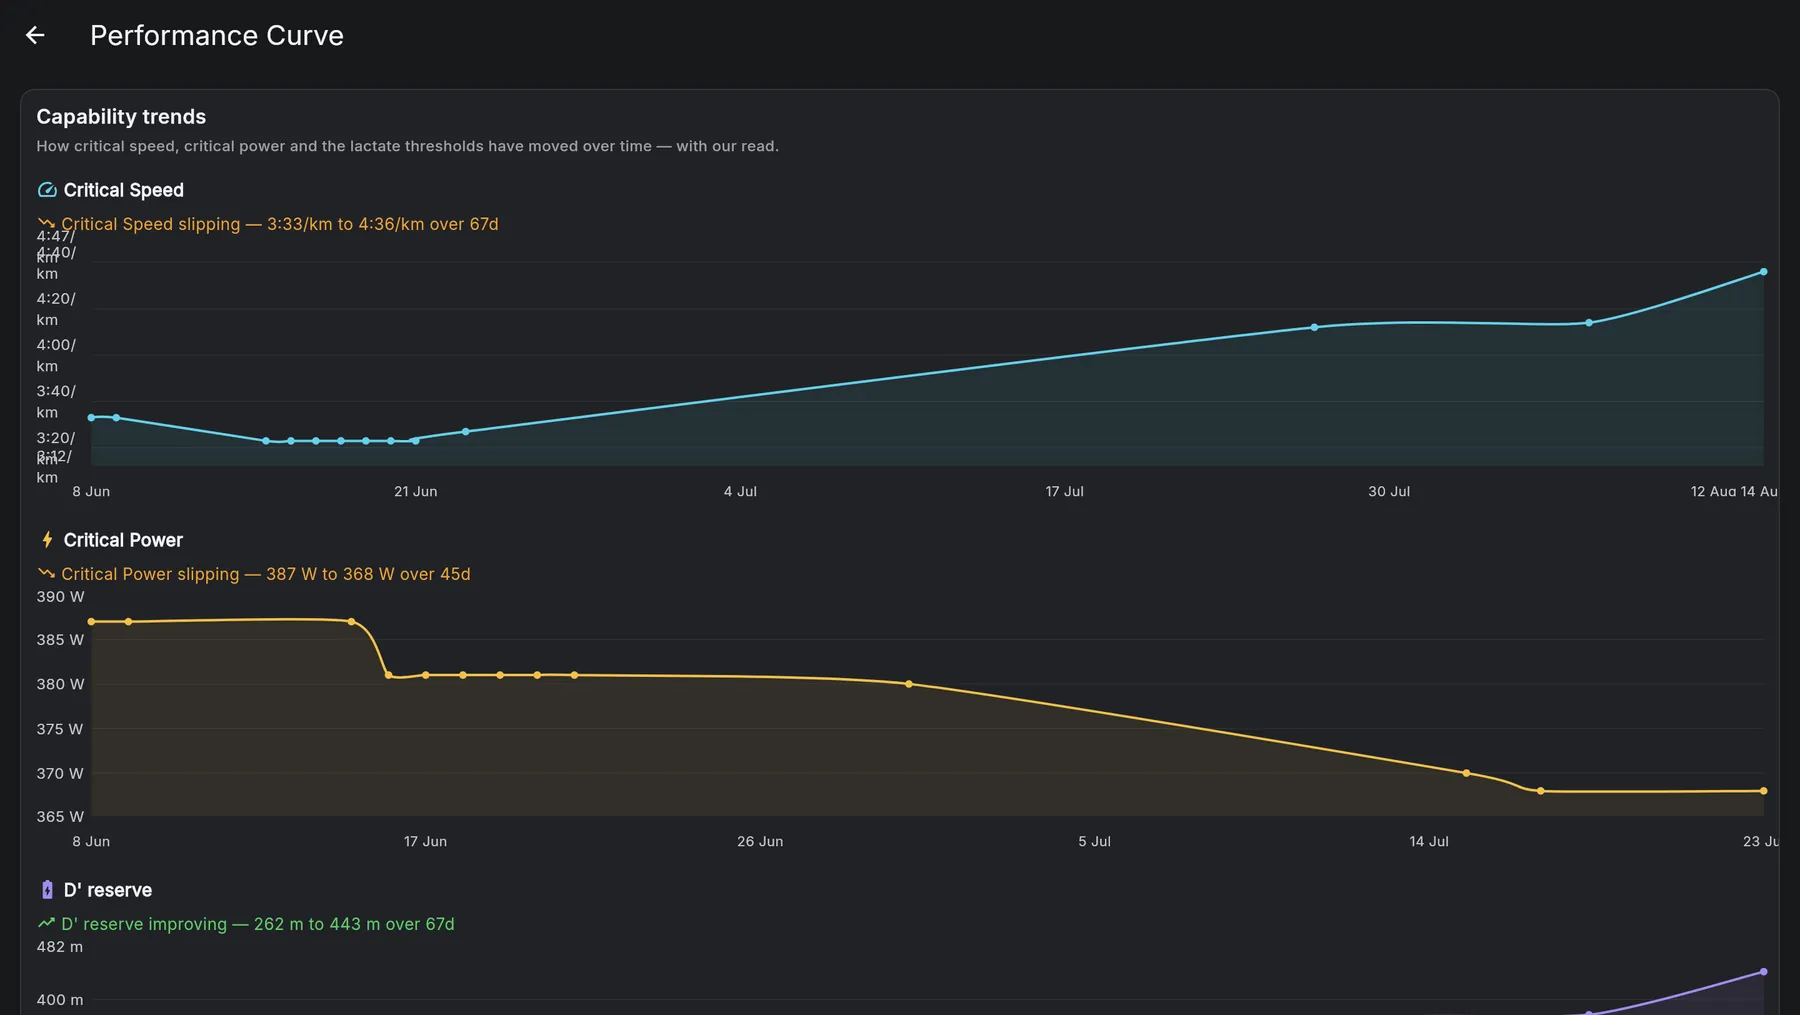Select the last data point on D' reserve curve
Image resolution: width=1800 pixels, height=1015 pixels.
(x=1763, y=972)
